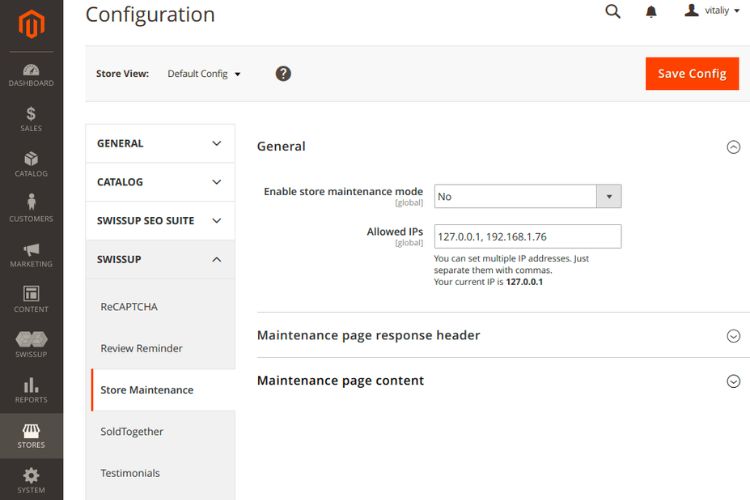
Task: Click the Magento logo icon
Action: point(31,24)
